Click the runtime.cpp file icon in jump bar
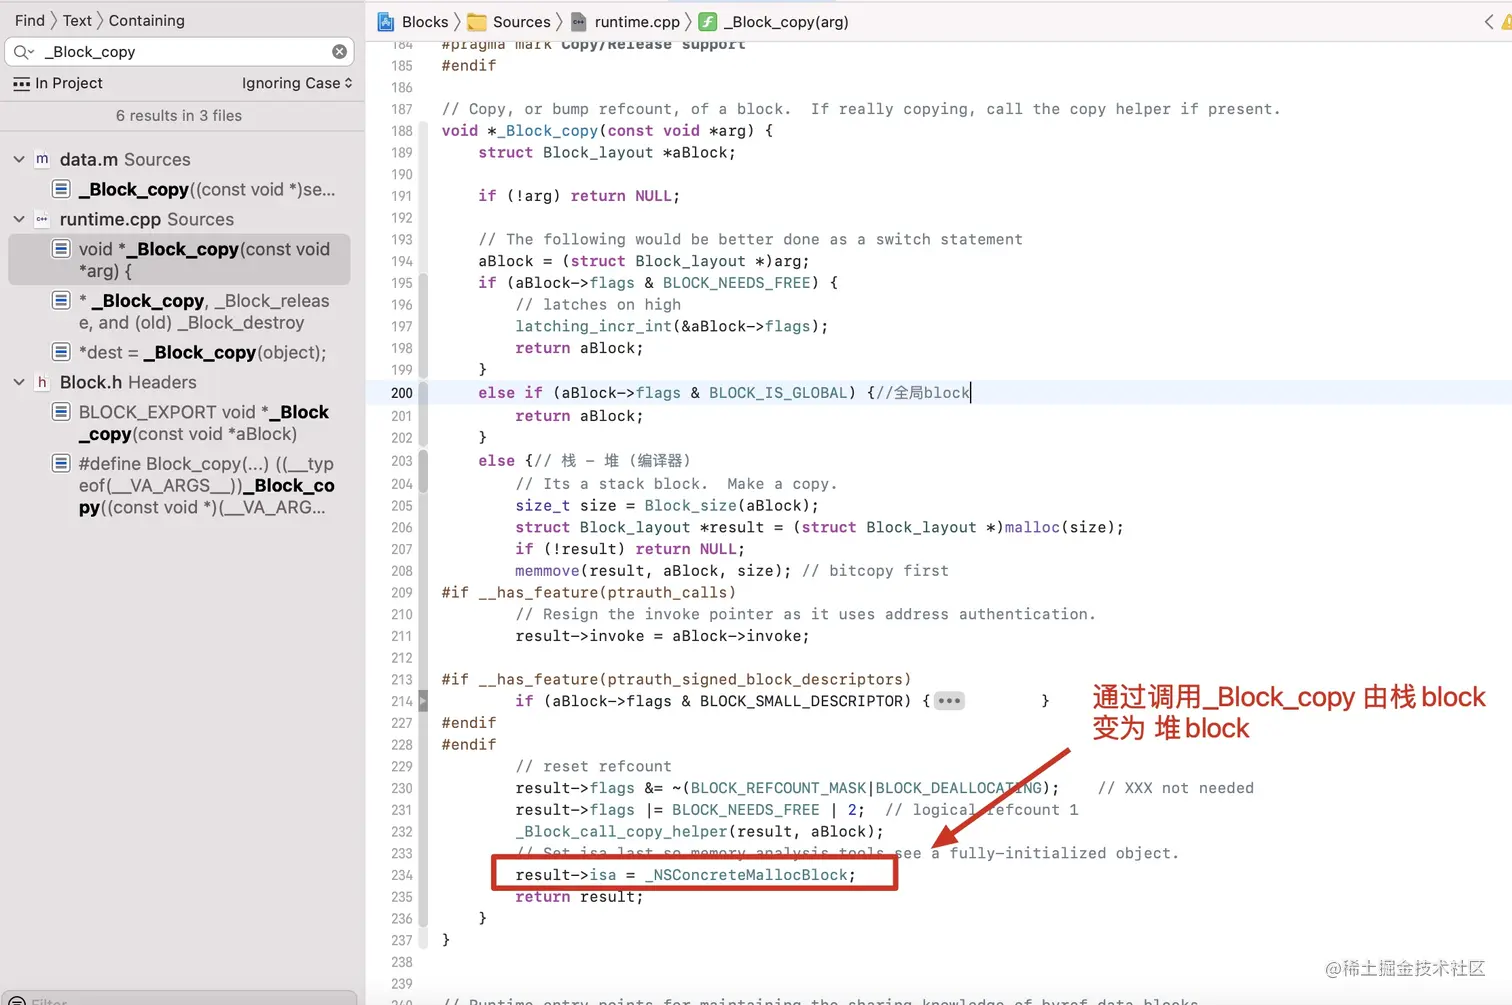 [578, 21]
